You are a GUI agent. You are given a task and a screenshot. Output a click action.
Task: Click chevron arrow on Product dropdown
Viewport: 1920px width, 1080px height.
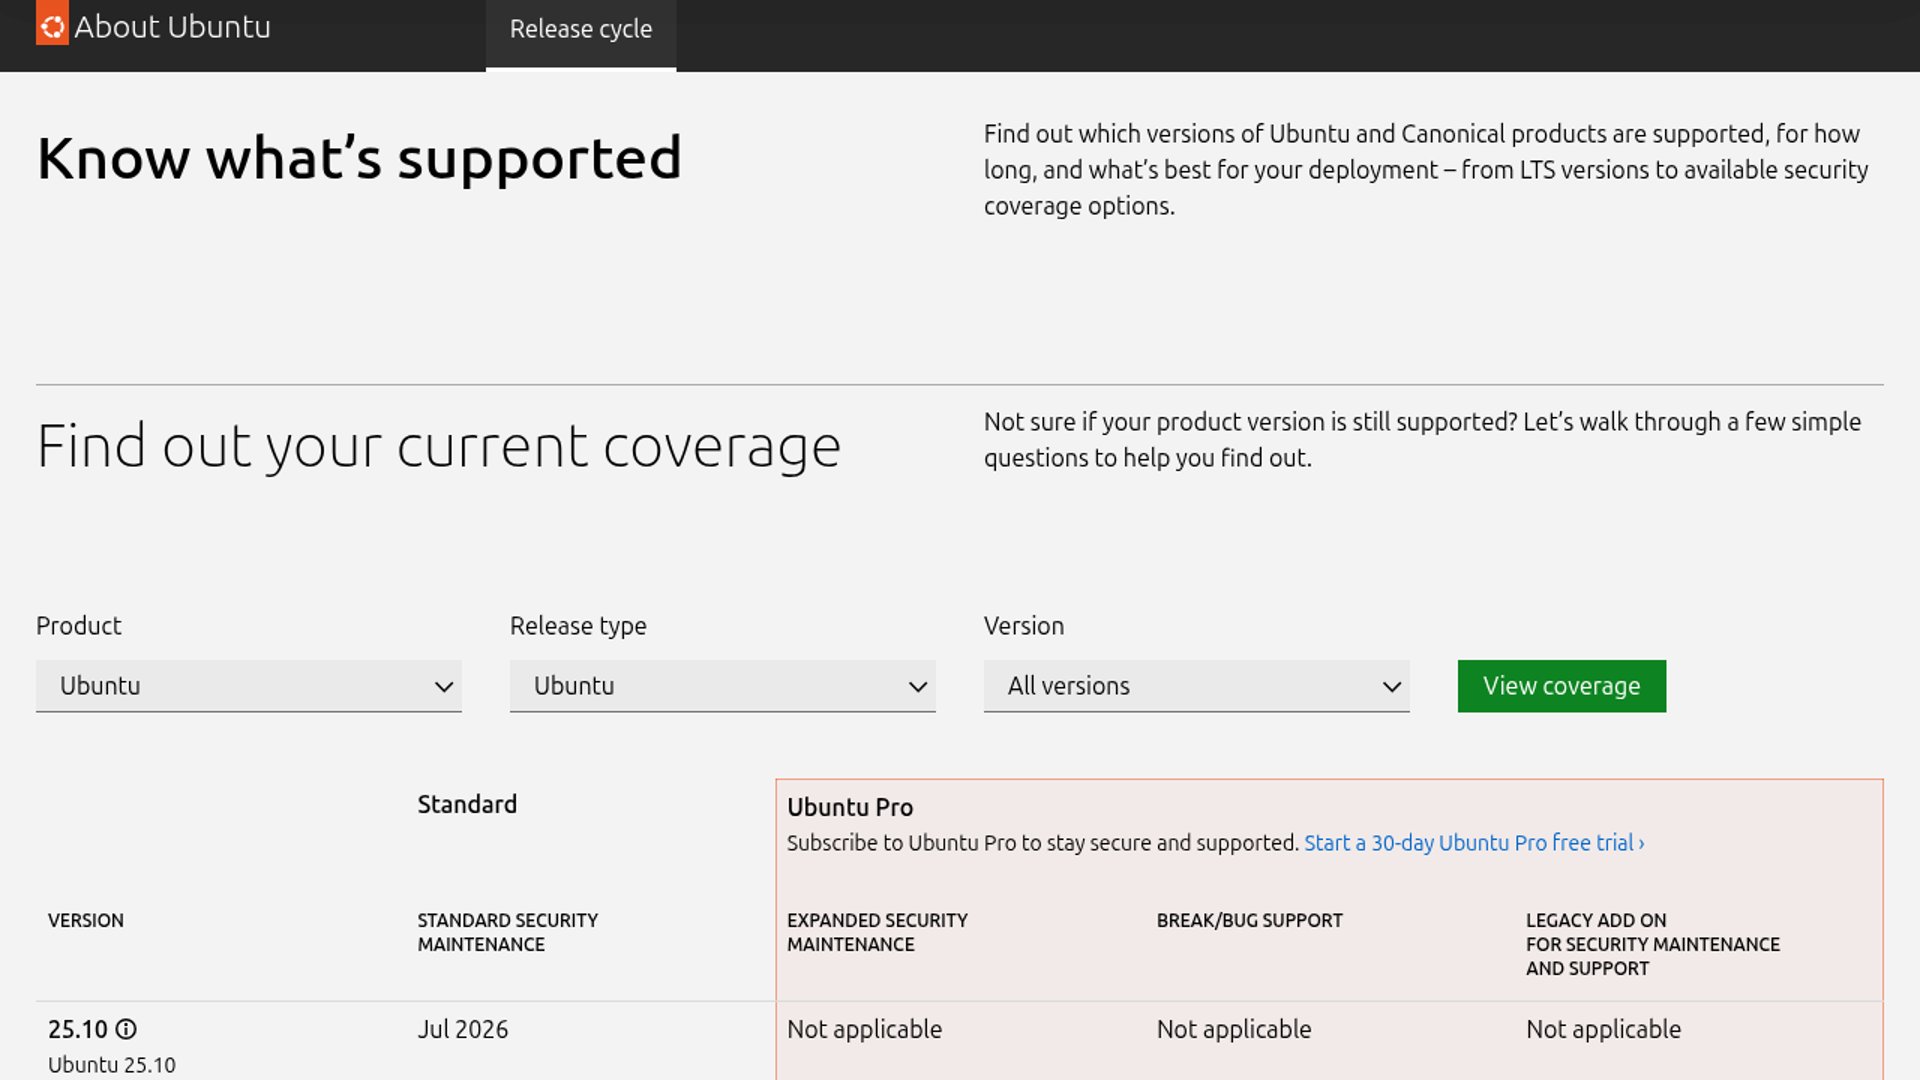click(x=443, y=687)
